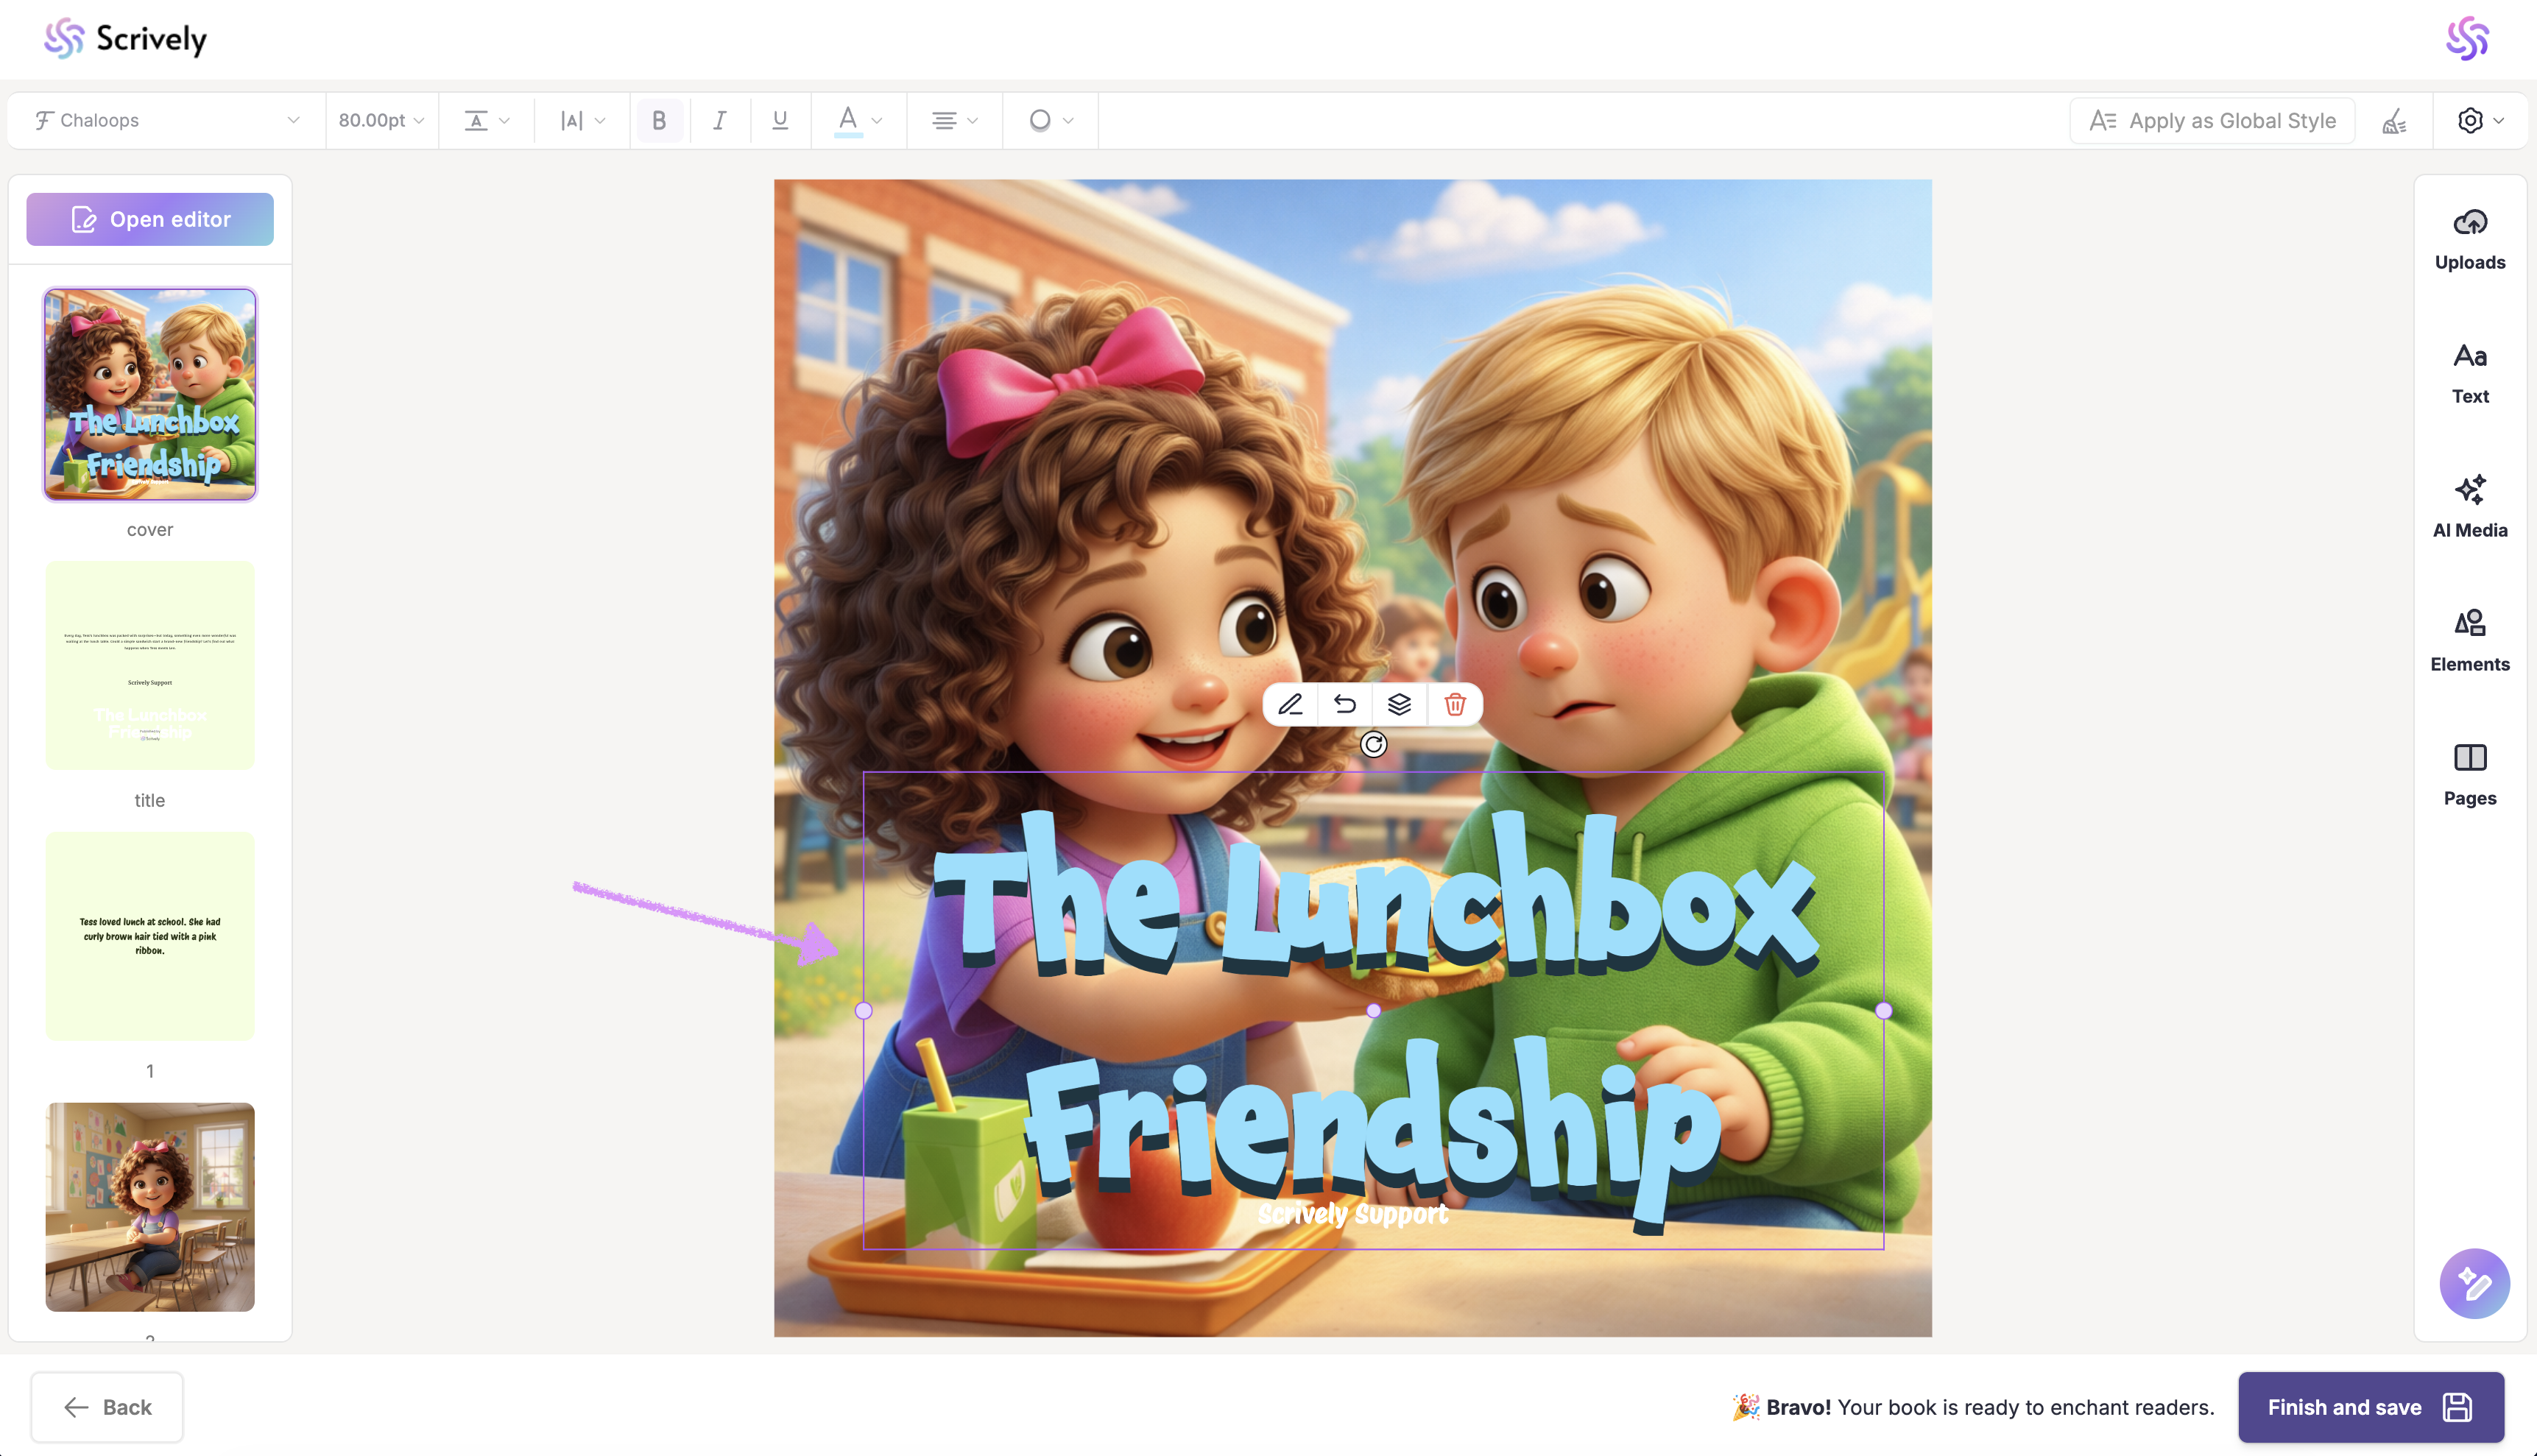This screenshot has height=1456, width=2537.
Task: Toggle bold formatting
Action: 659,121
